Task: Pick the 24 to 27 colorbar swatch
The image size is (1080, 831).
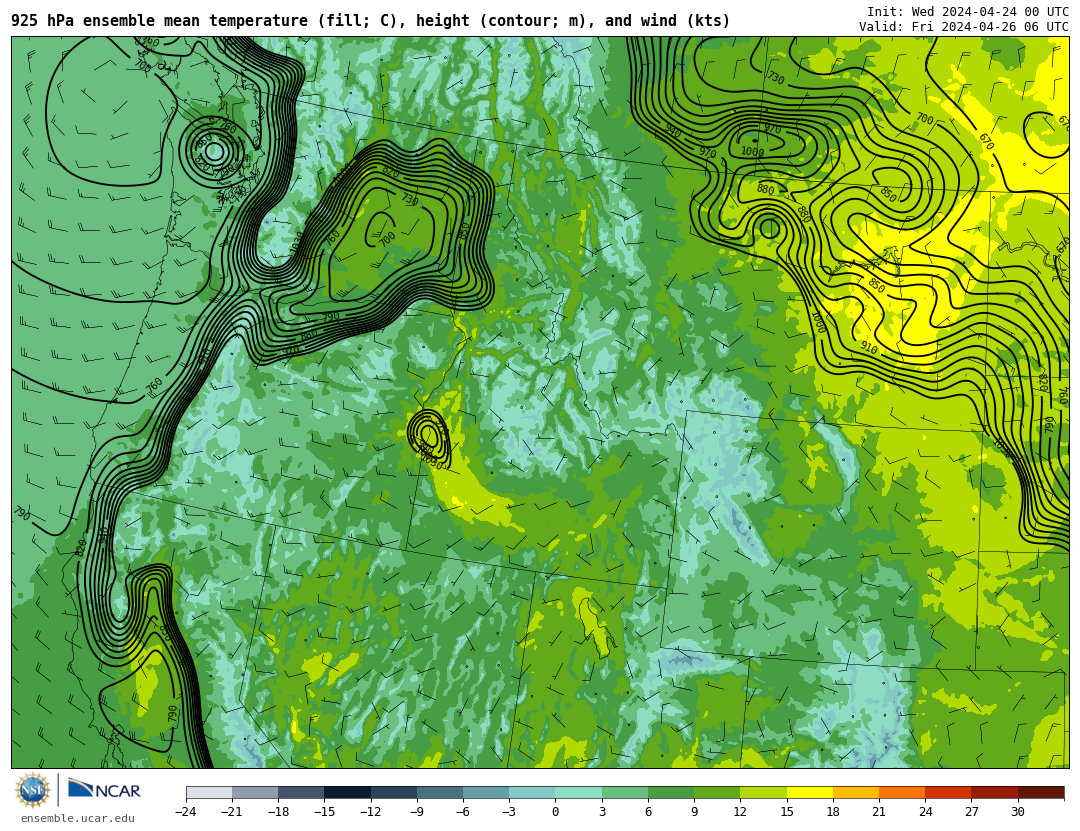Action: (948, 792)
